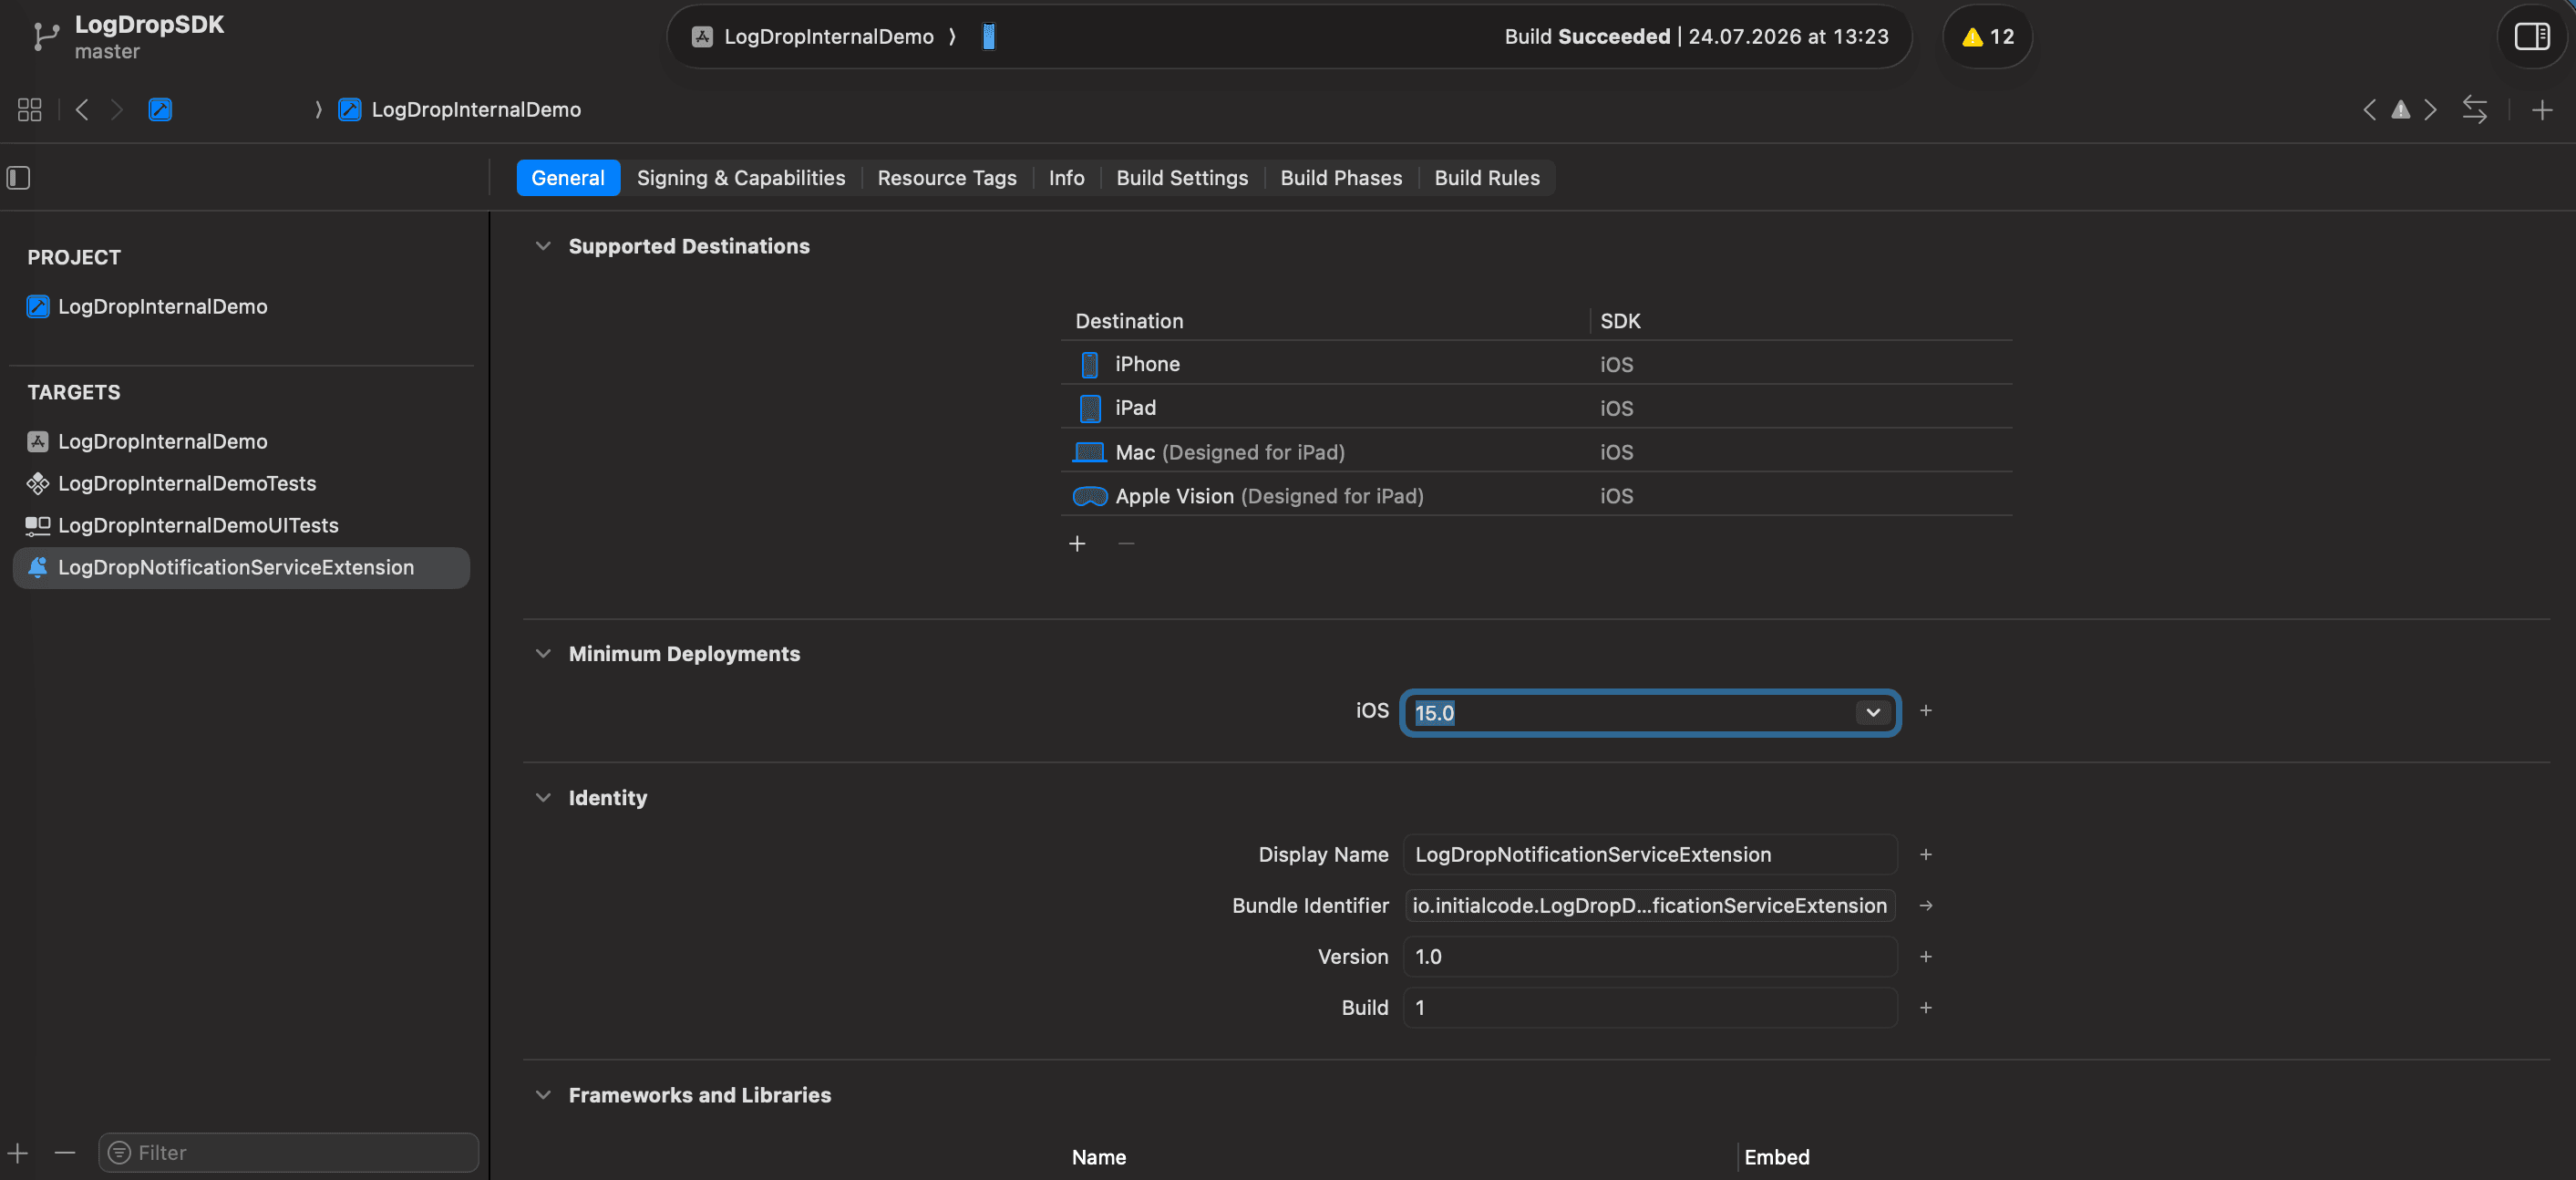Click the Embed column header
The width and height of the screenshot is (2576, 1180).
coord(1776,1157)
